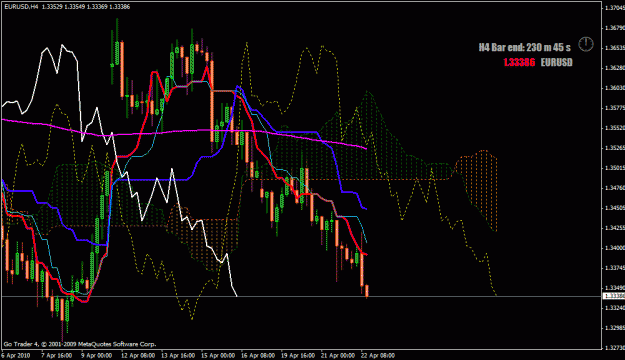
Task: Click the highlighted current price tag on scale
Action: click(x=614, y=296)
